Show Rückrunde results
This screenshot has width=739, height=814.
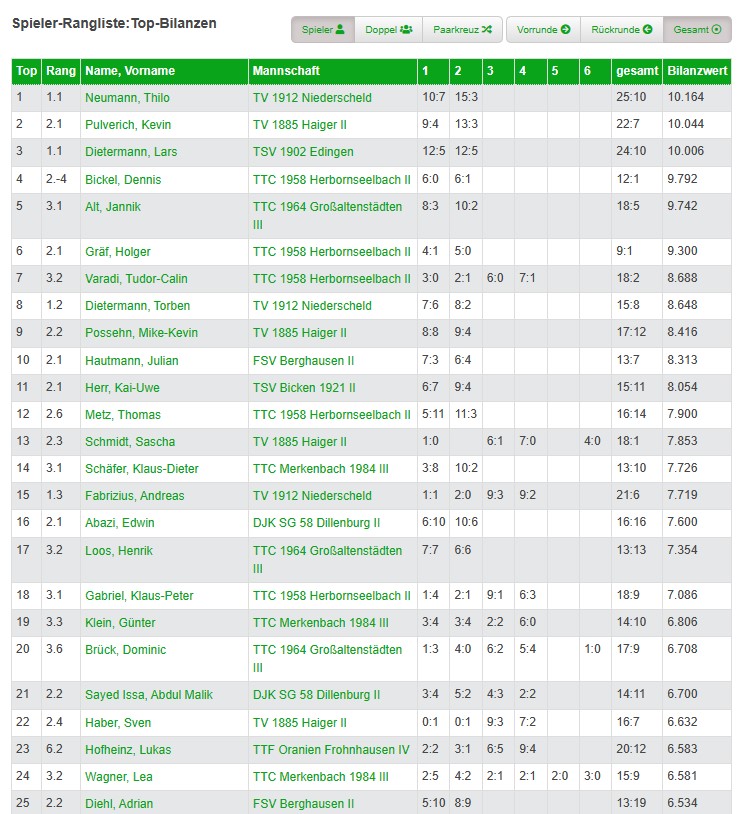pos(622,30)
